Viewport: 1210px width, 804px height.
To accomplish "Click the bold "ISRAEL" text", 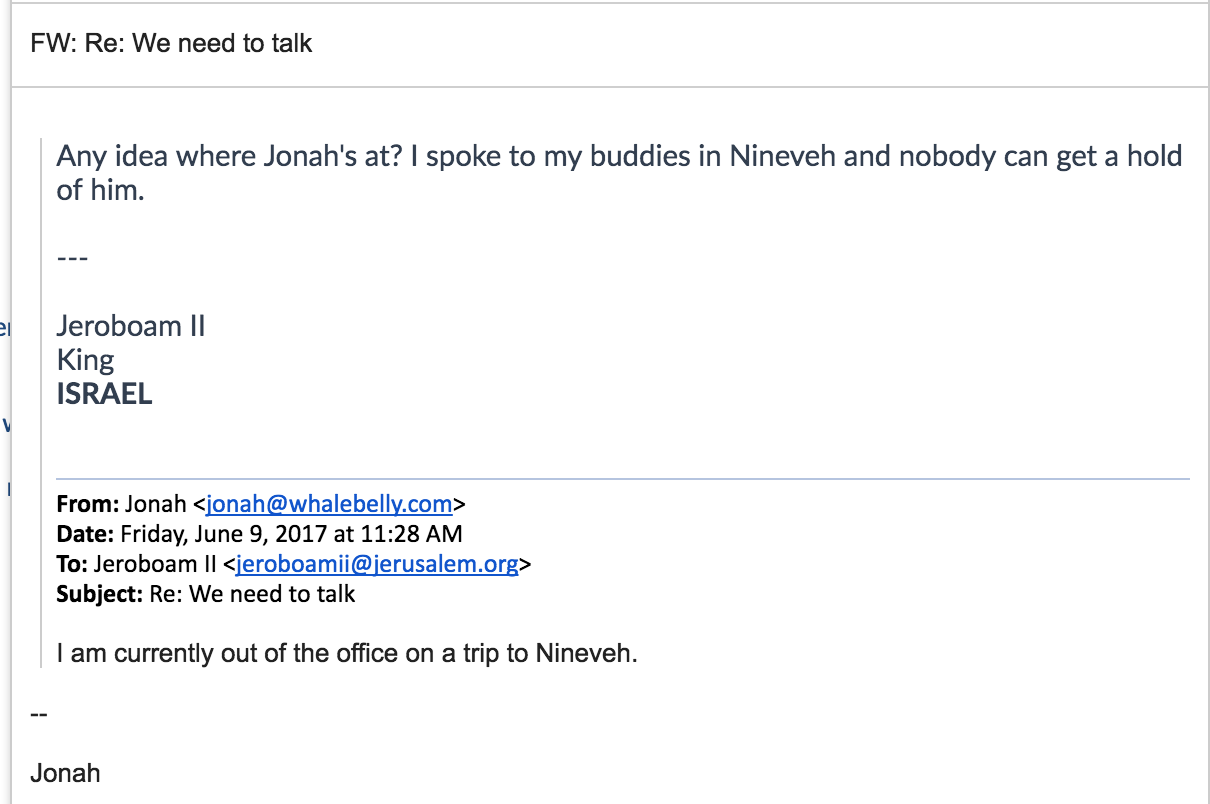I will pyautogui.click(x=104, y=393).
